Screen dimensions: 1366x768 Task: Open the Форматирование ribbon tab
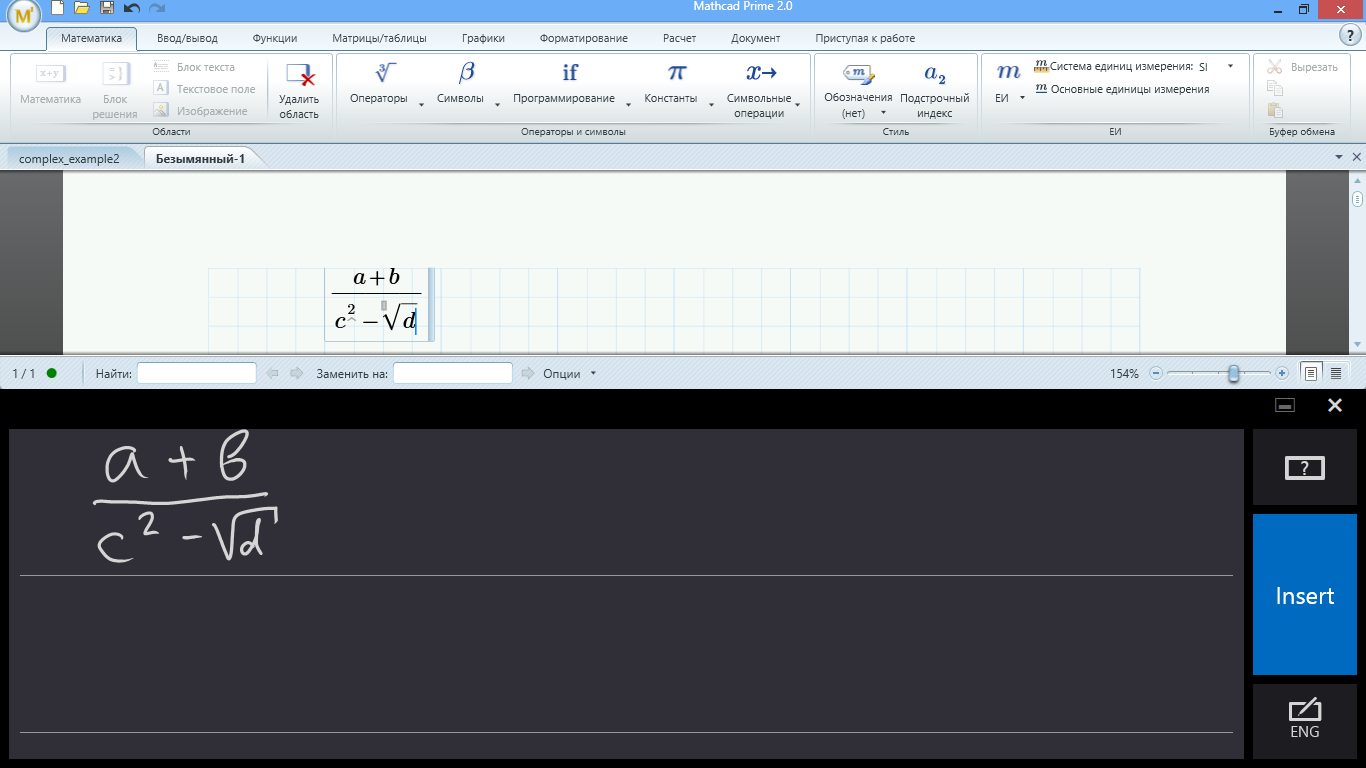pyautogui.click(x=583, y=38)
